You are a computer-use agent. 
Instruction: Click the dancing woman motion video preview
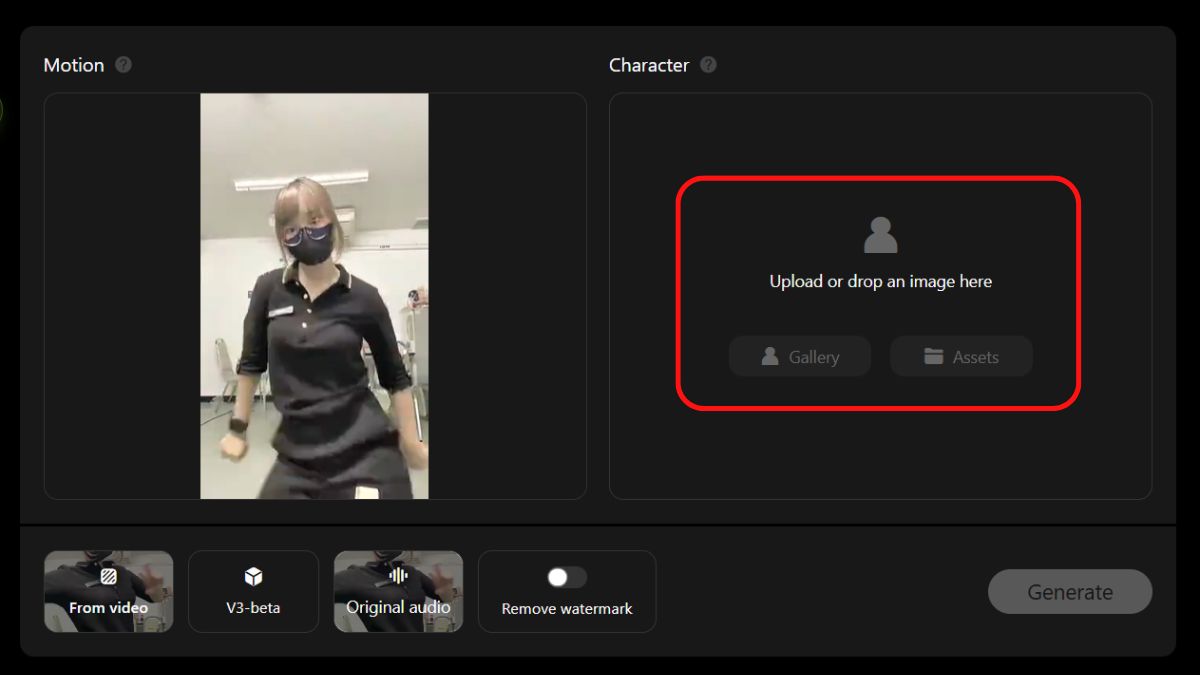315,296
